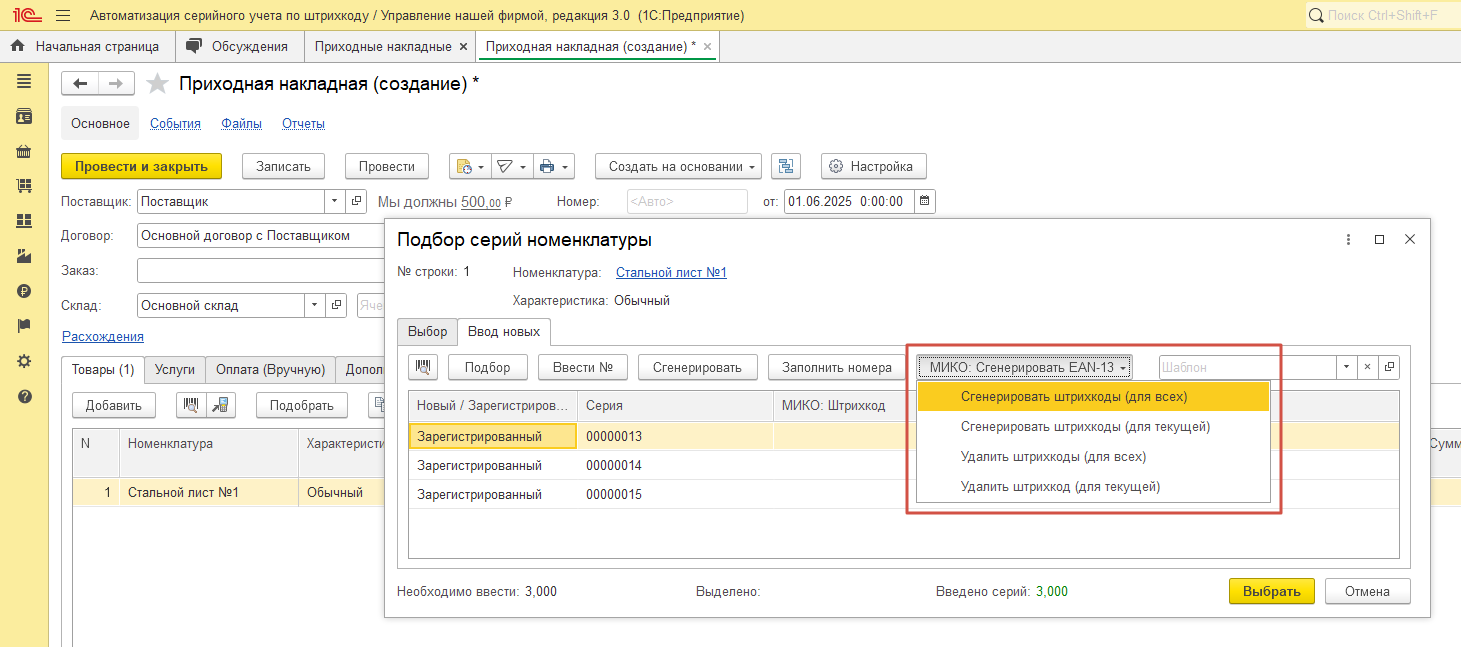Viewport: 1461px width, 647px height.
Task: Open the print icon menu
Action: [553, 167]
